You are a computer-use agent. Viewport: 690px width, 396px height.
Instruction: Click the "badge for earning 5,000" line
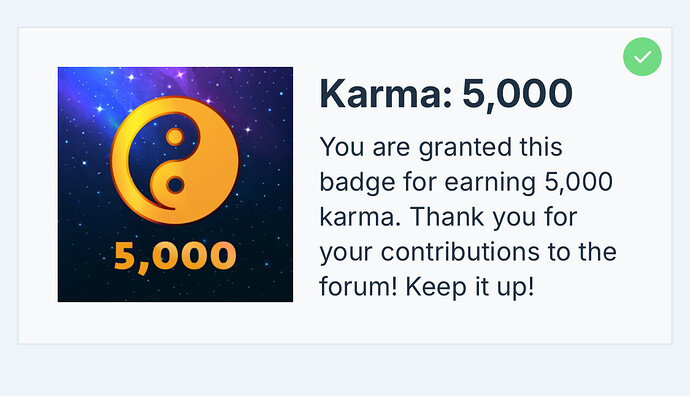coord(466,182)
